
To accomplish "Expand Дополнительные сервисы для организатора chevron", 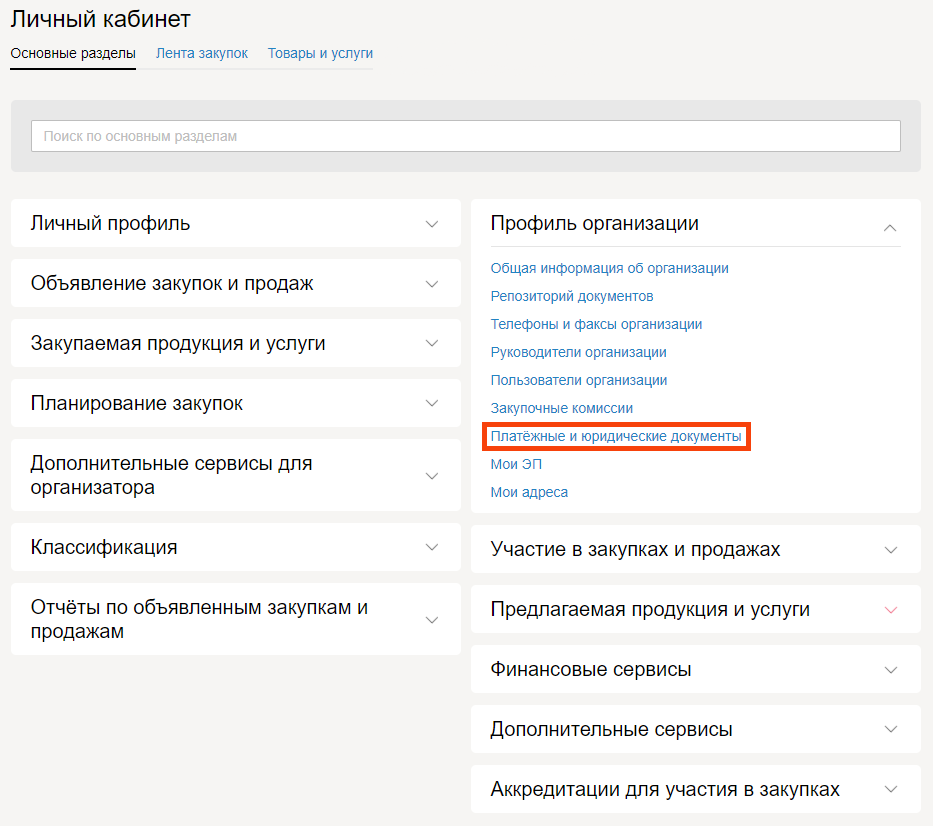I will tap(431, 476).
